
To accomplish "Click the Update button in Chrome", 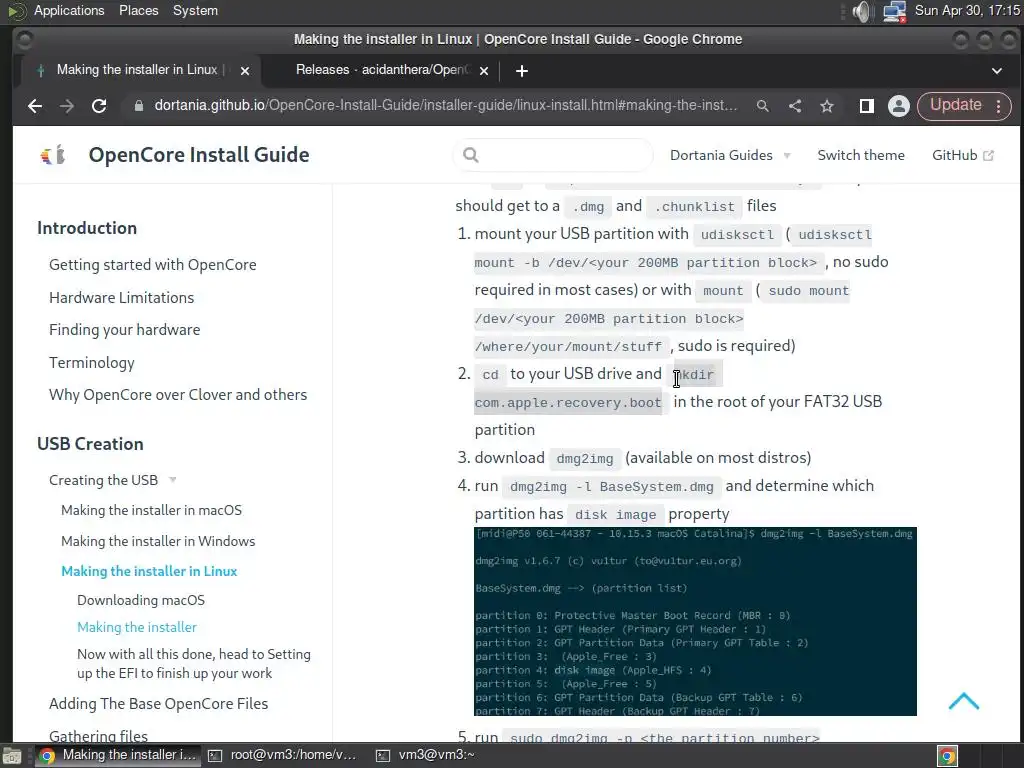I will (x=955, y=105).
